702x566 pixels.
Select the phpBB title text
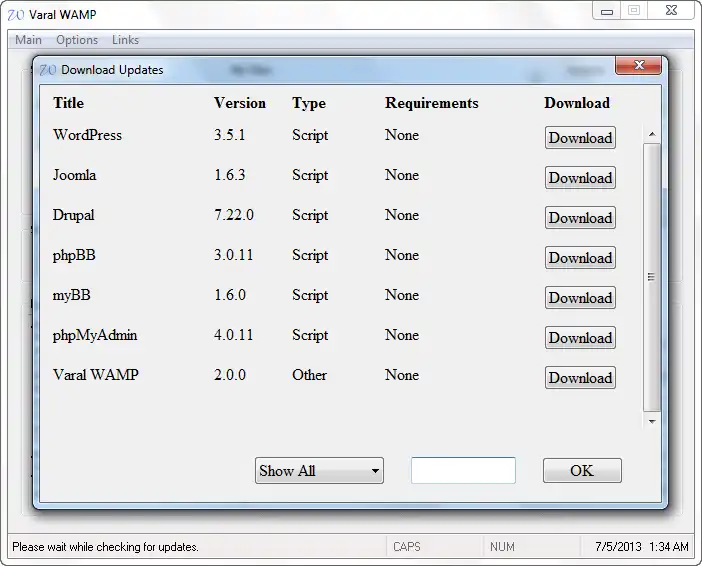pos(74,256)
